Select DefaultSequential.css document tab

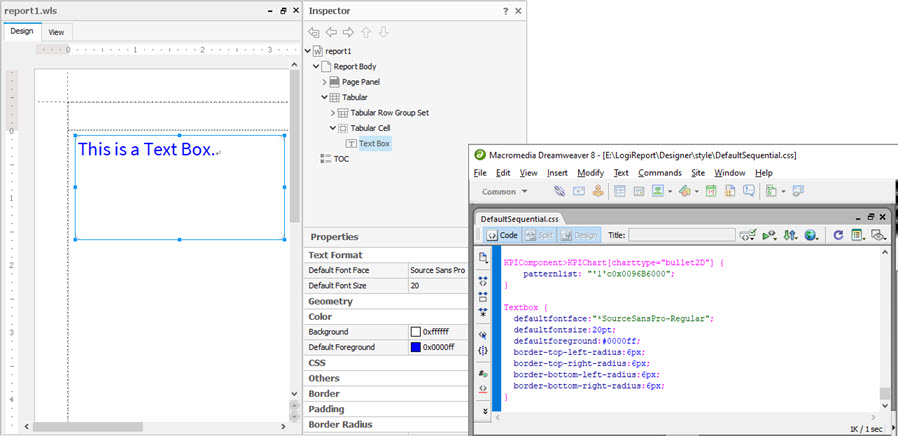coord(519,219)
